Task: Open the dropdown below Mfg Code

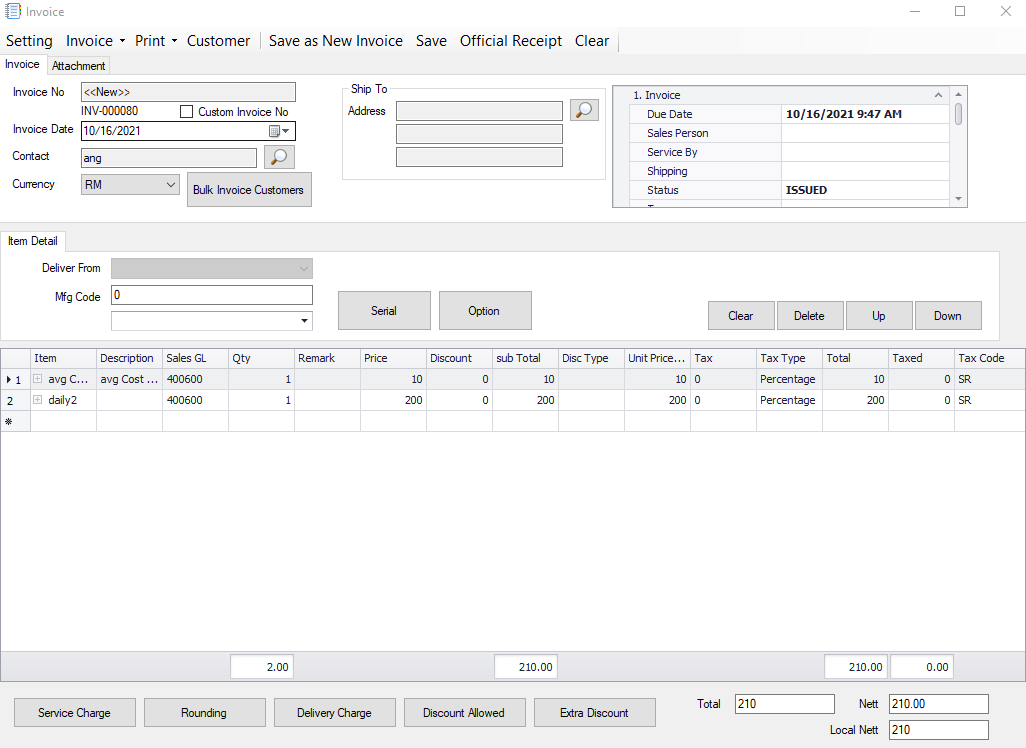Action: [303, 321]
